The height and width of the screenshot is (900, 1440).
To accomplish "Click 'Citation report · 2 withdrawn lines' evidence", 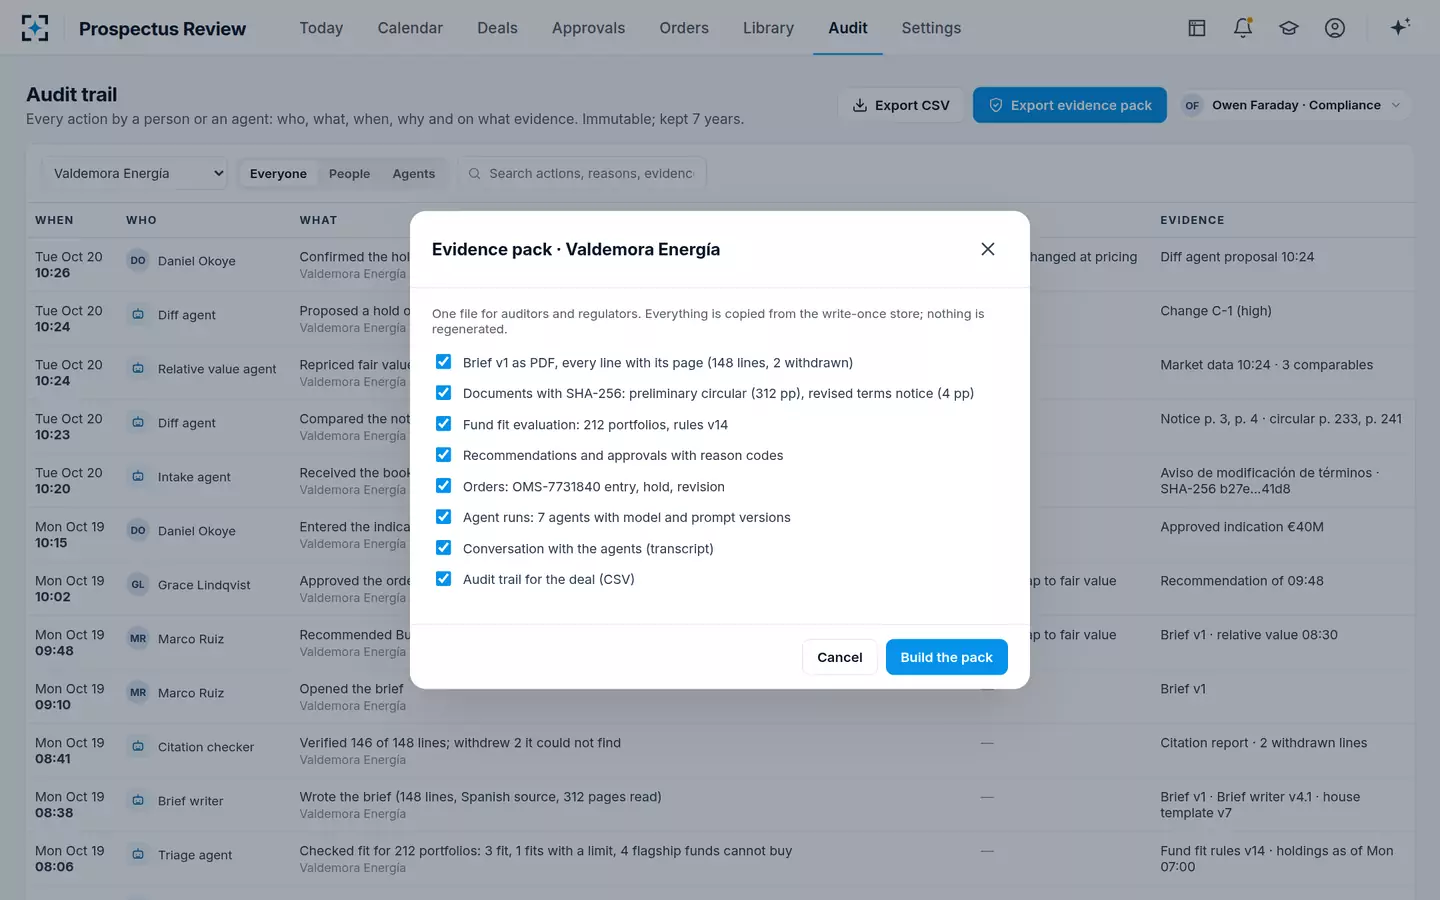I will [x=1264, y=743].
